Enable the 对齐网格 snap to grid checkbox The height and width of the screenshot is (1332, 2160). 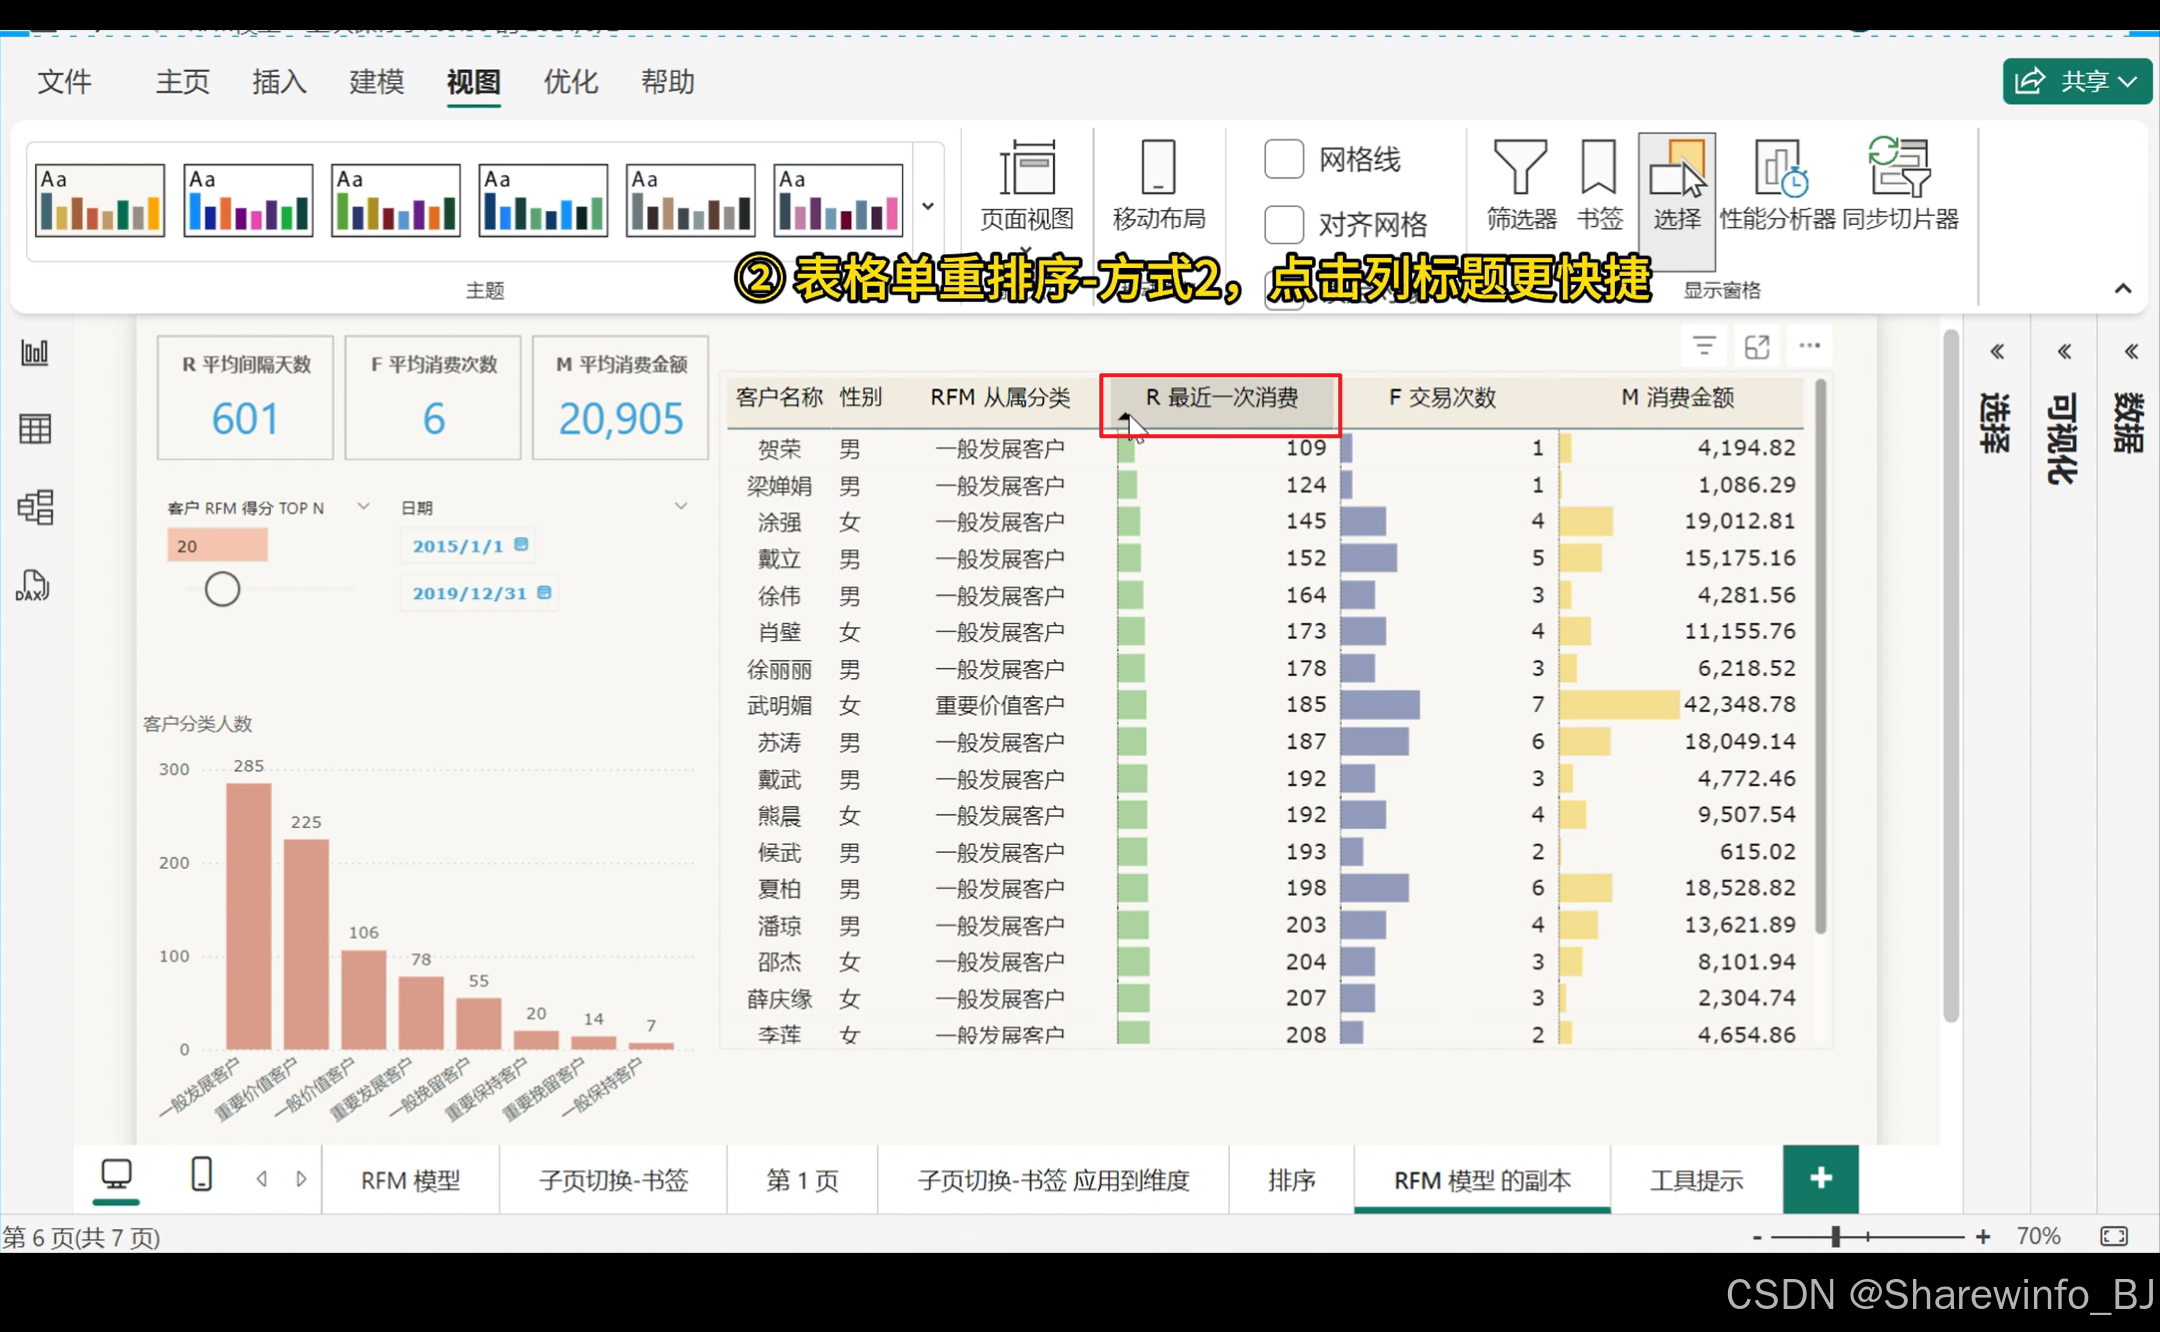click(x=1284, y=224)
